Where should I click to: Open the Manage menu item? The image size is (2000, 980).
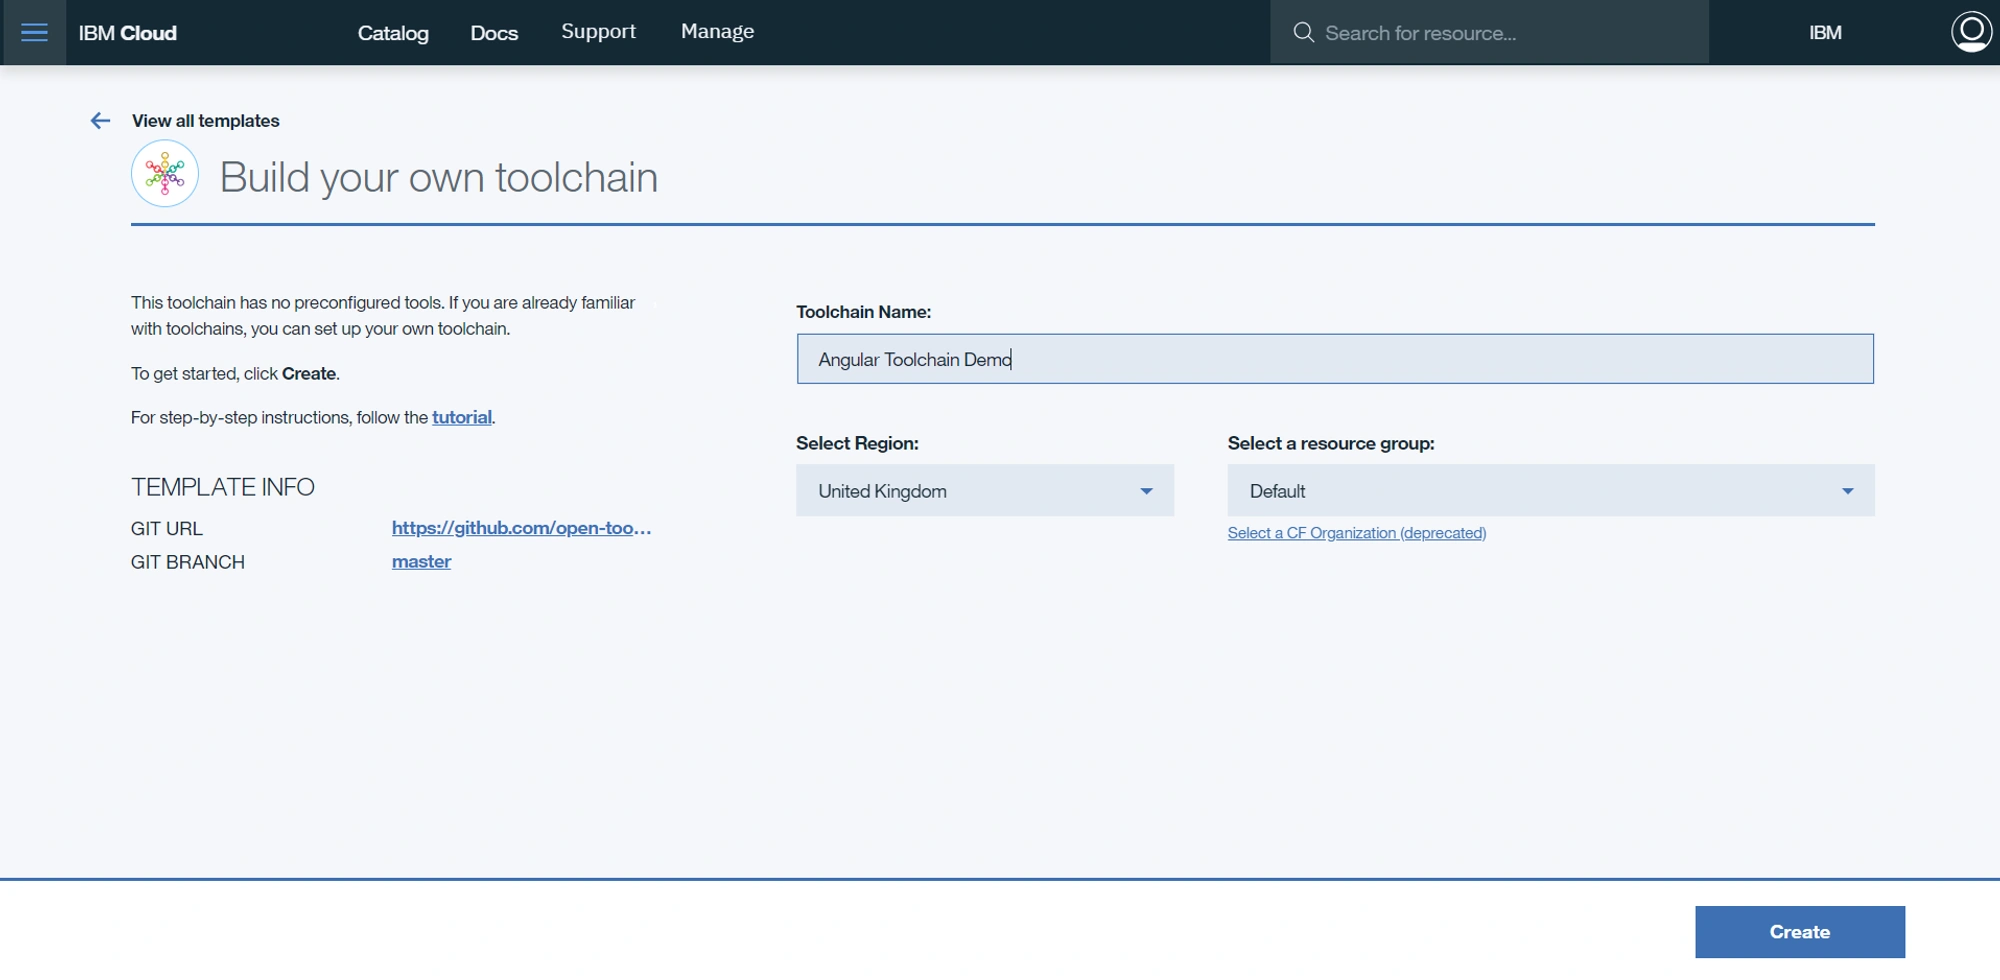[717, 32]
